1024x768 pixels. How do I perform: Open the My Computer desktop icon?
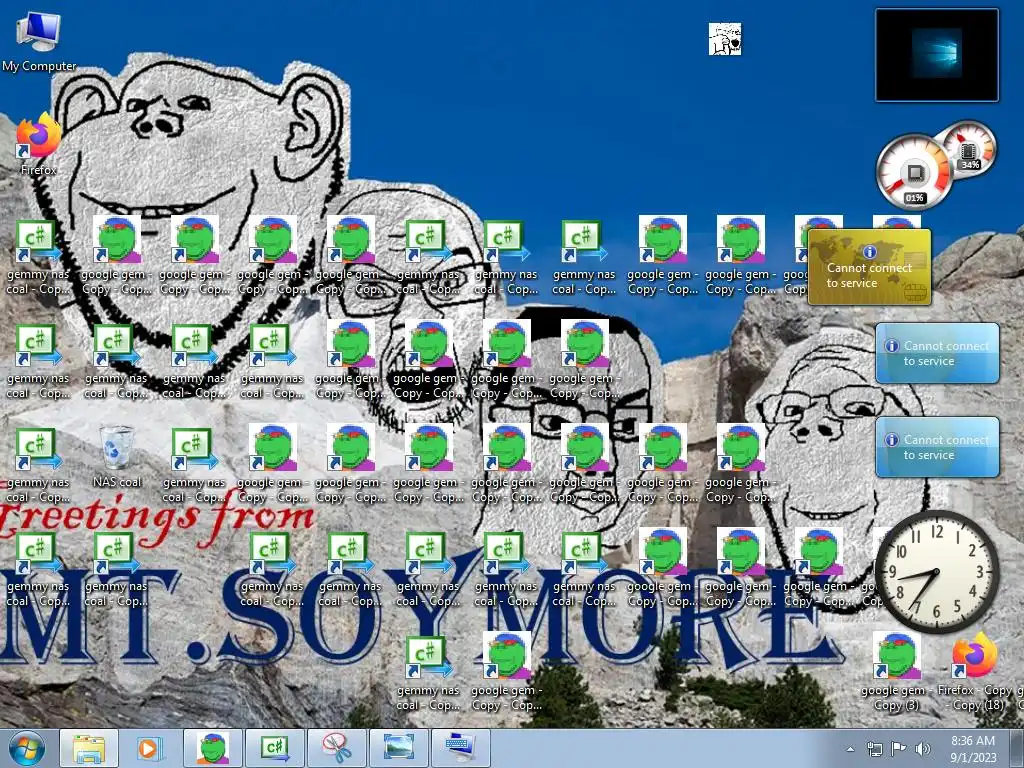[39, 40]
